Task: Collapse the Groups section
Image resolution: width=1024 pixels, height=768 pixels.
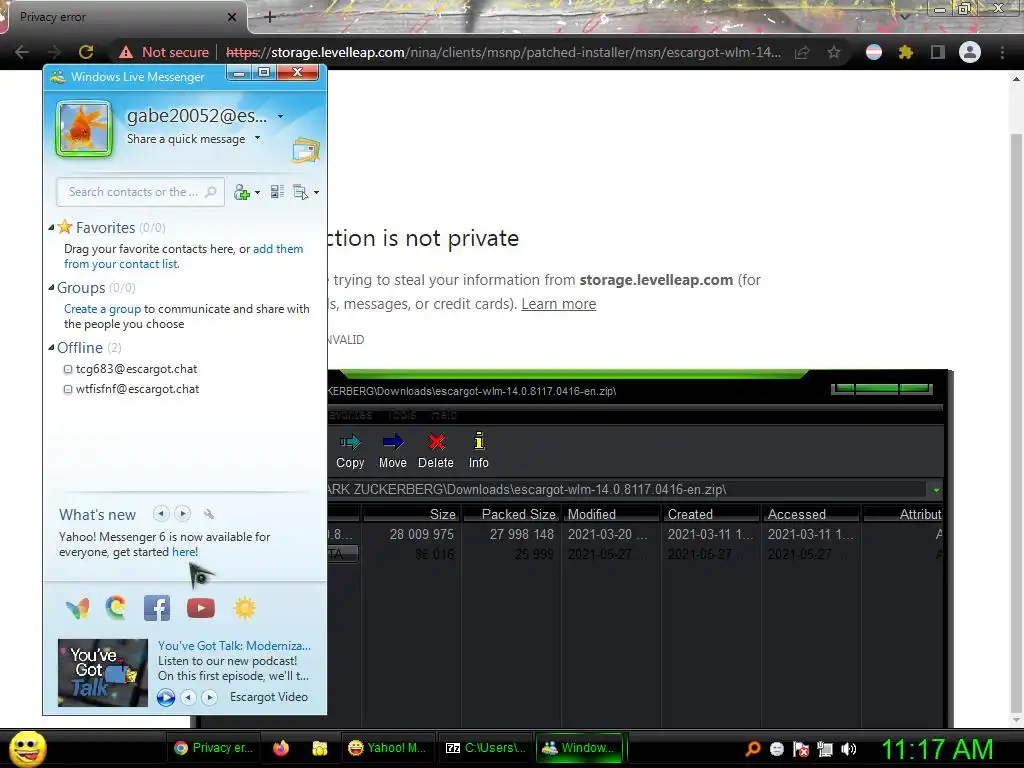Action: (x=51, y=287)
